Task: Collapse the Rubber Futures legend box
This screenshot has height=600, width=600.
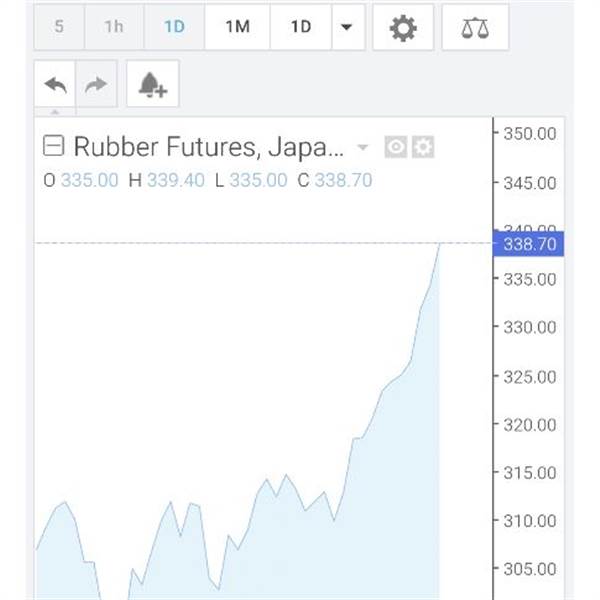Action: [54, 148]
